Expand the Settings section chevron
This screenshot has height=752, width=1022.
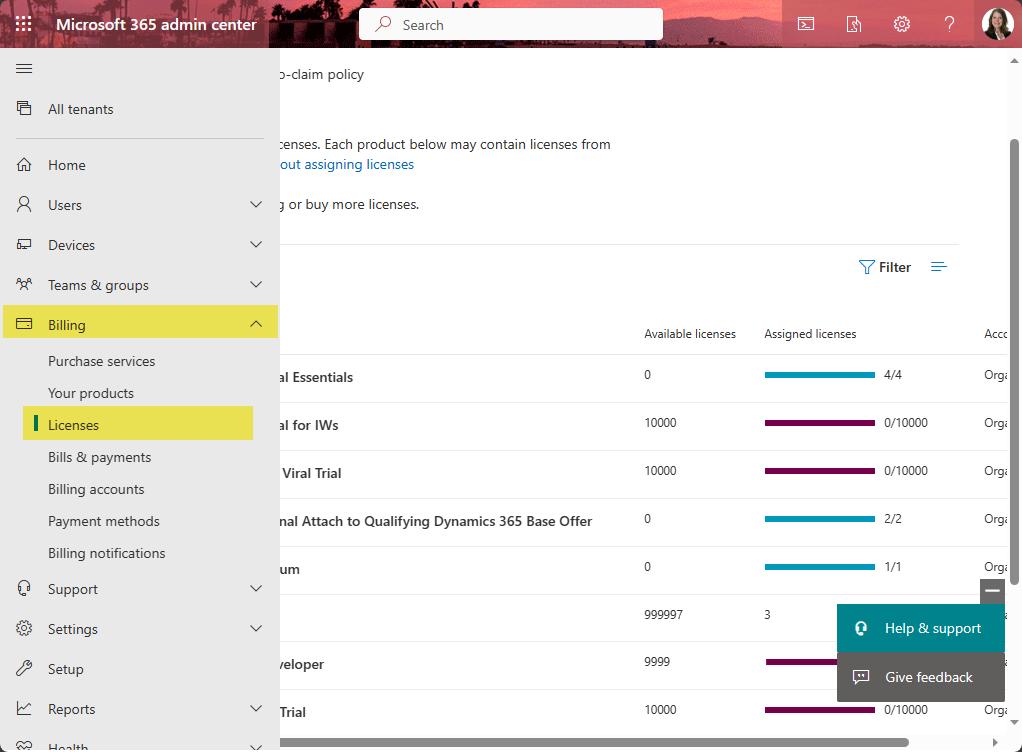click(256, 628)
